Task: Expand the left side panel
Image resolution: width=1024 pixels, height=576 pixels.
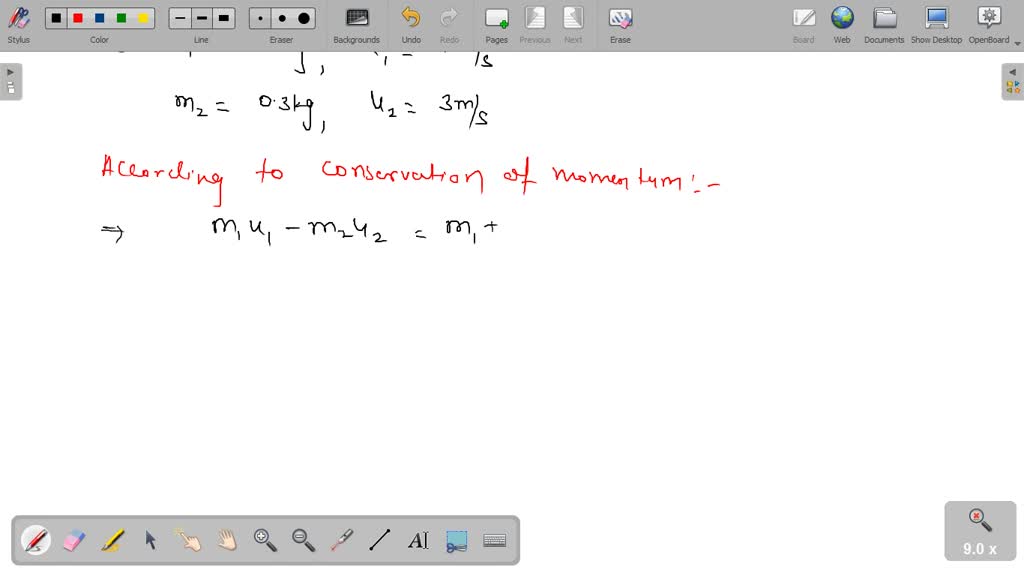Action: click(10, 71)
